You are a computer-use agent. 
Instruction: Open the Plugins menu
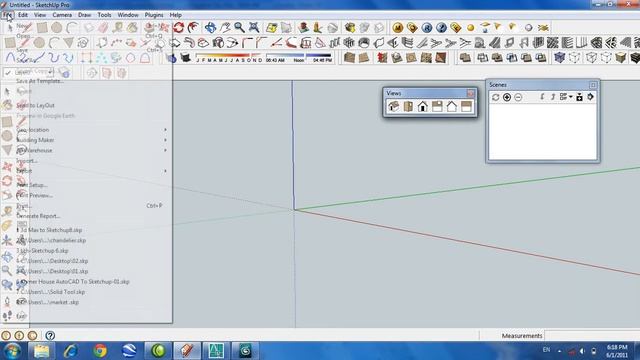(x=154, y=15)
